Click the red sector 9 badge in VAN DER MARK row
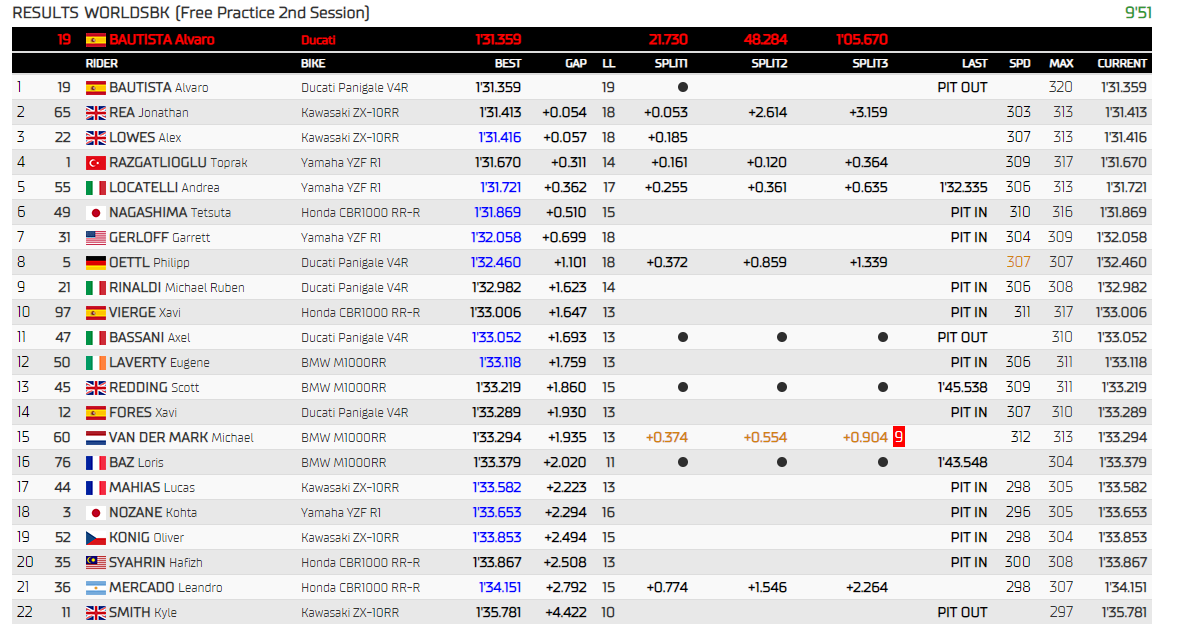The height and width of the screenshot is (630, 1178). click(899, 437)
